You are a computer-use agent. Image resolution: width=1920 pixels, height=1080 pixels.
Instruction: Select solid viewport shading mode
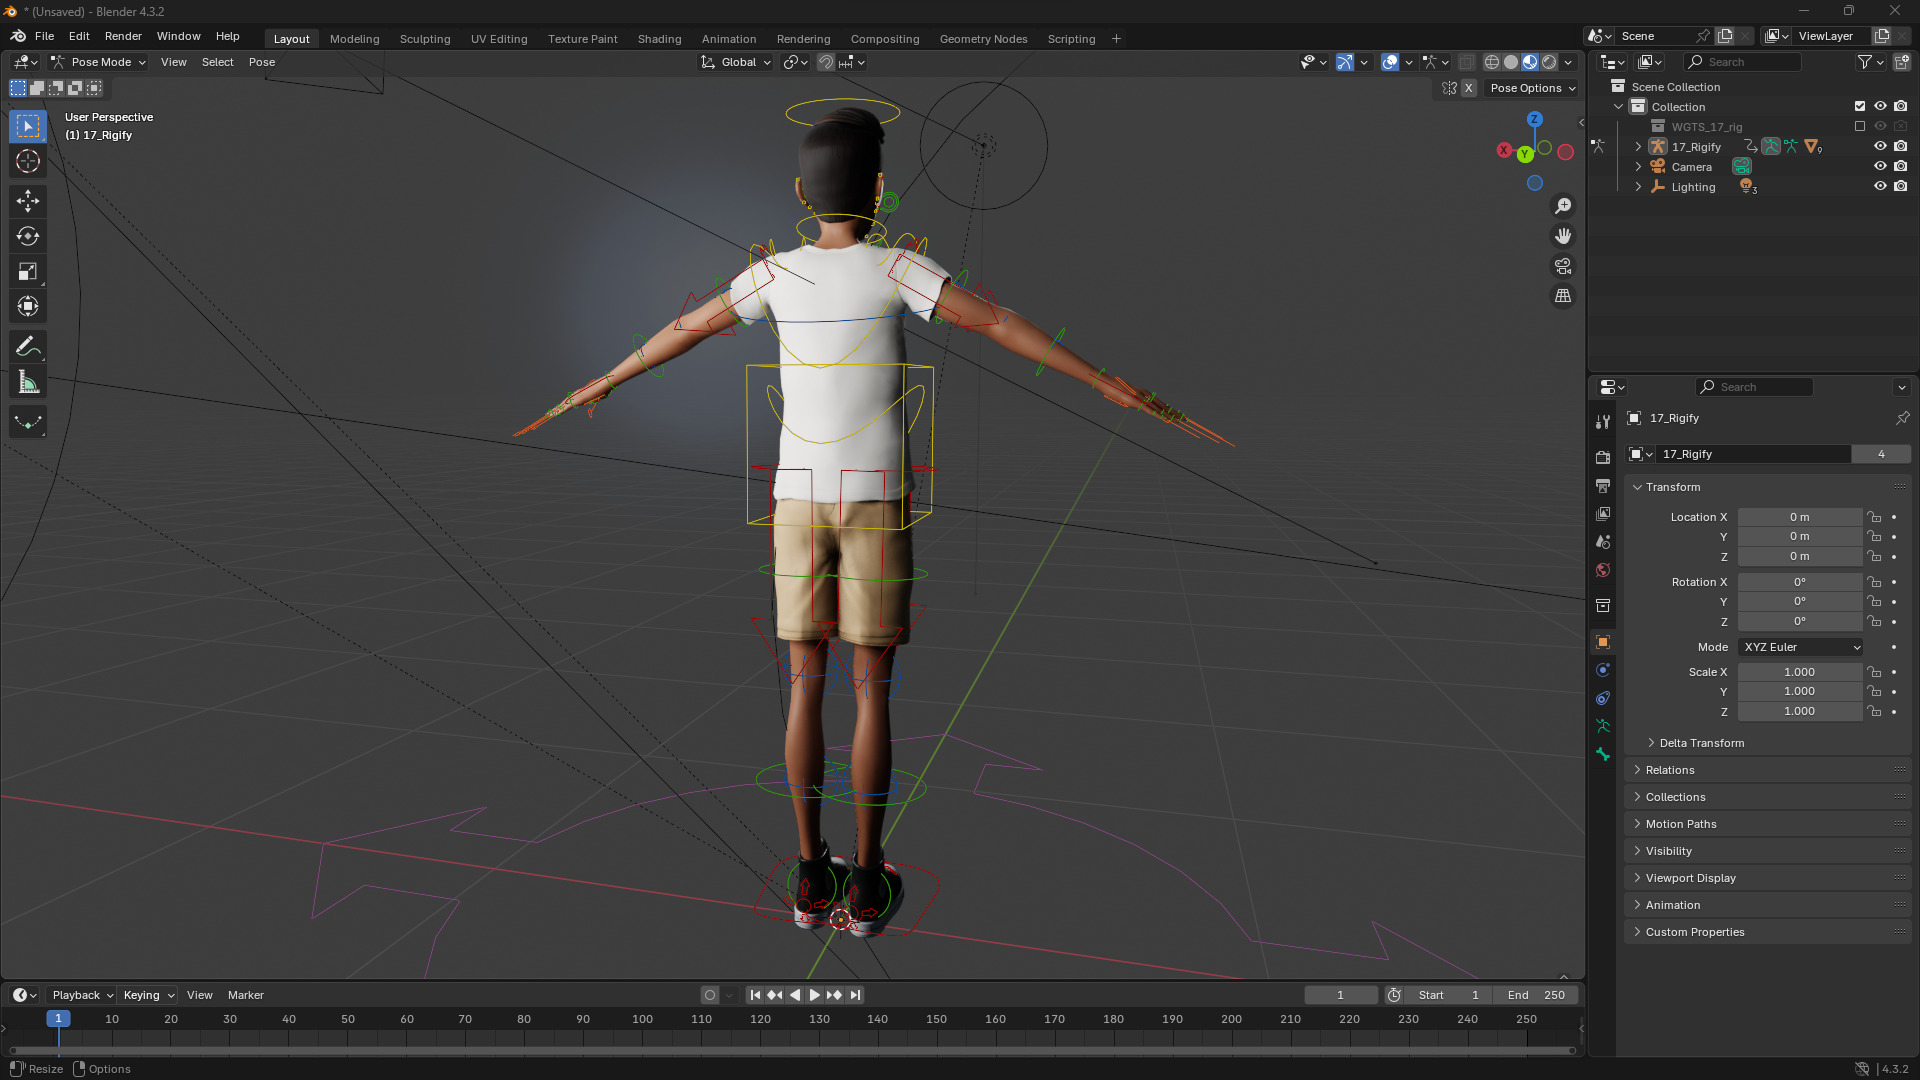click(x=1510, y=62)
